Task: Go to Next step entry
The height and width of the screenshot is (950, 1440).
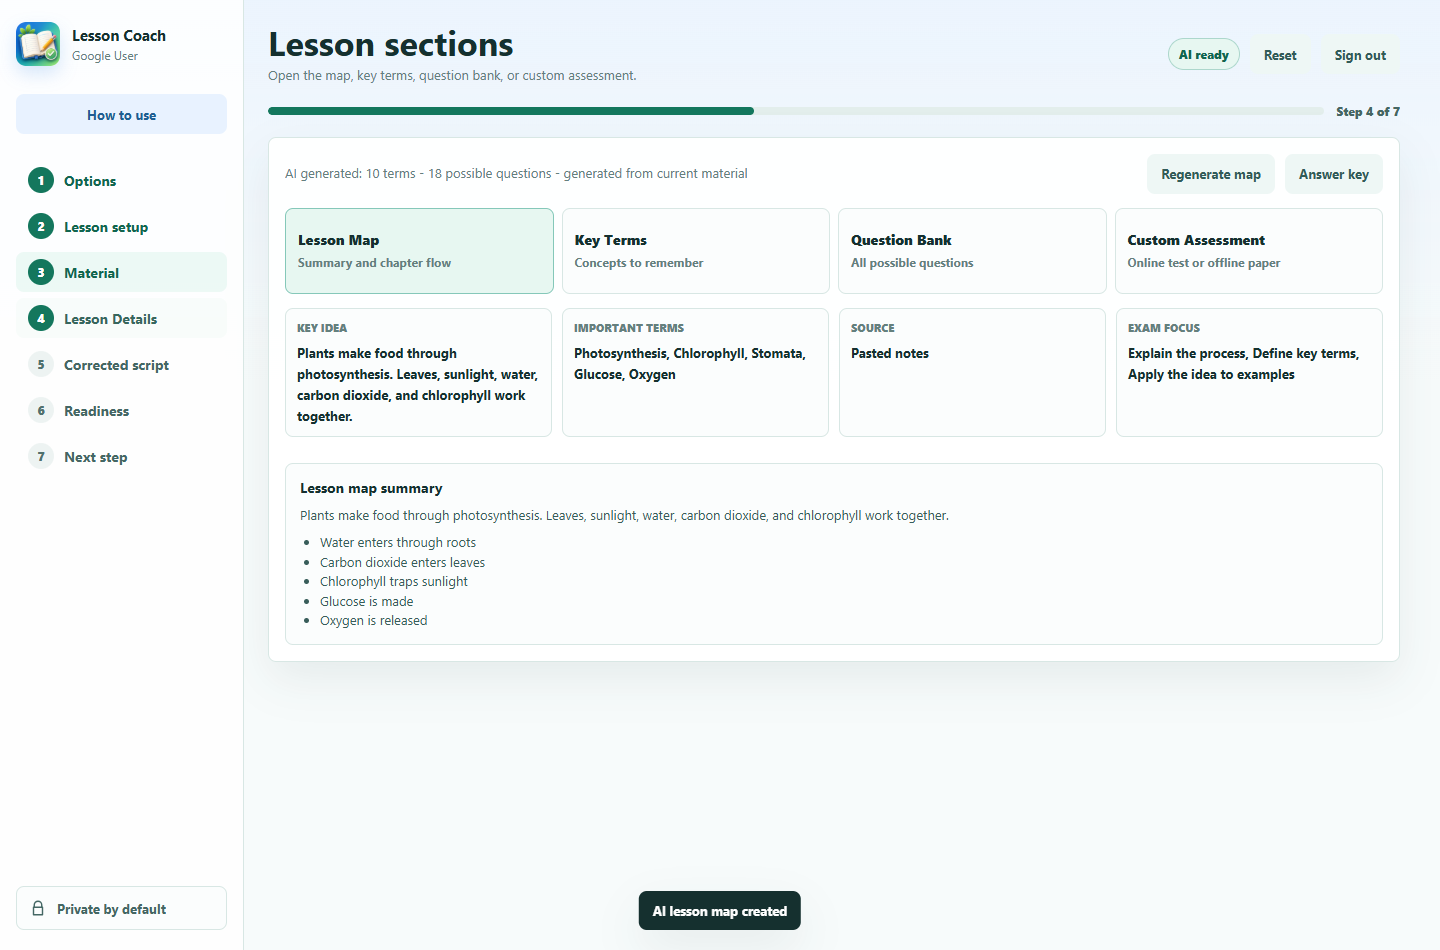Action: pyautogui.click(x=121, y=457)
